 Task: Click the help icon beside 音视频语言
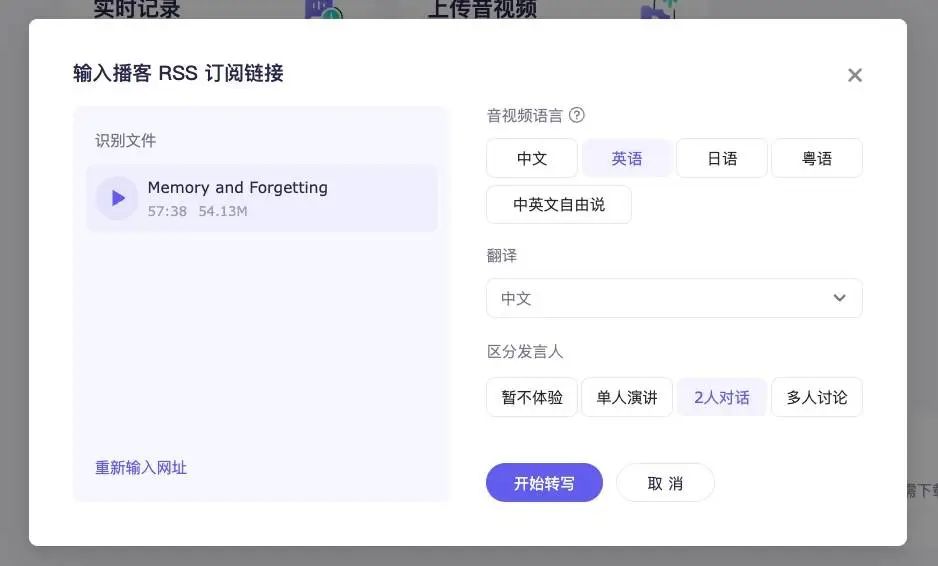click(x=577, y=115)
